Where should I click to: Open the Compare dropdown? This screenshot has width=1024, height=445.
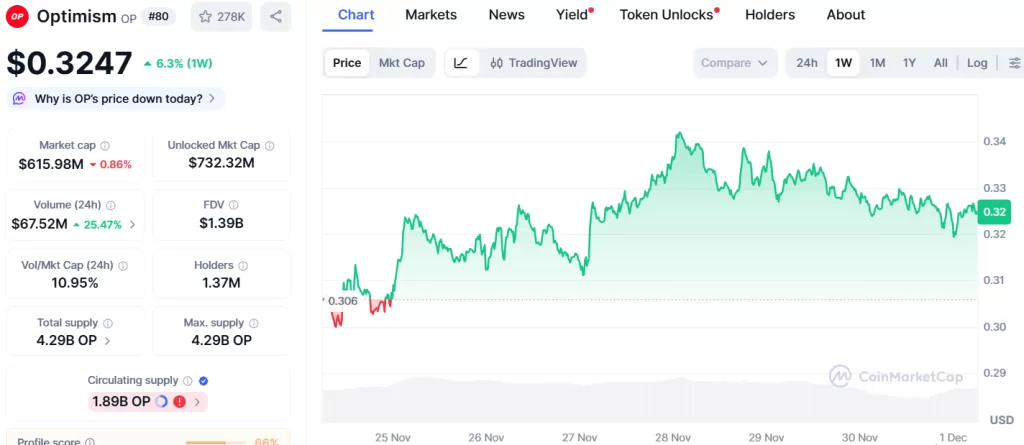[x=735, y=63]
